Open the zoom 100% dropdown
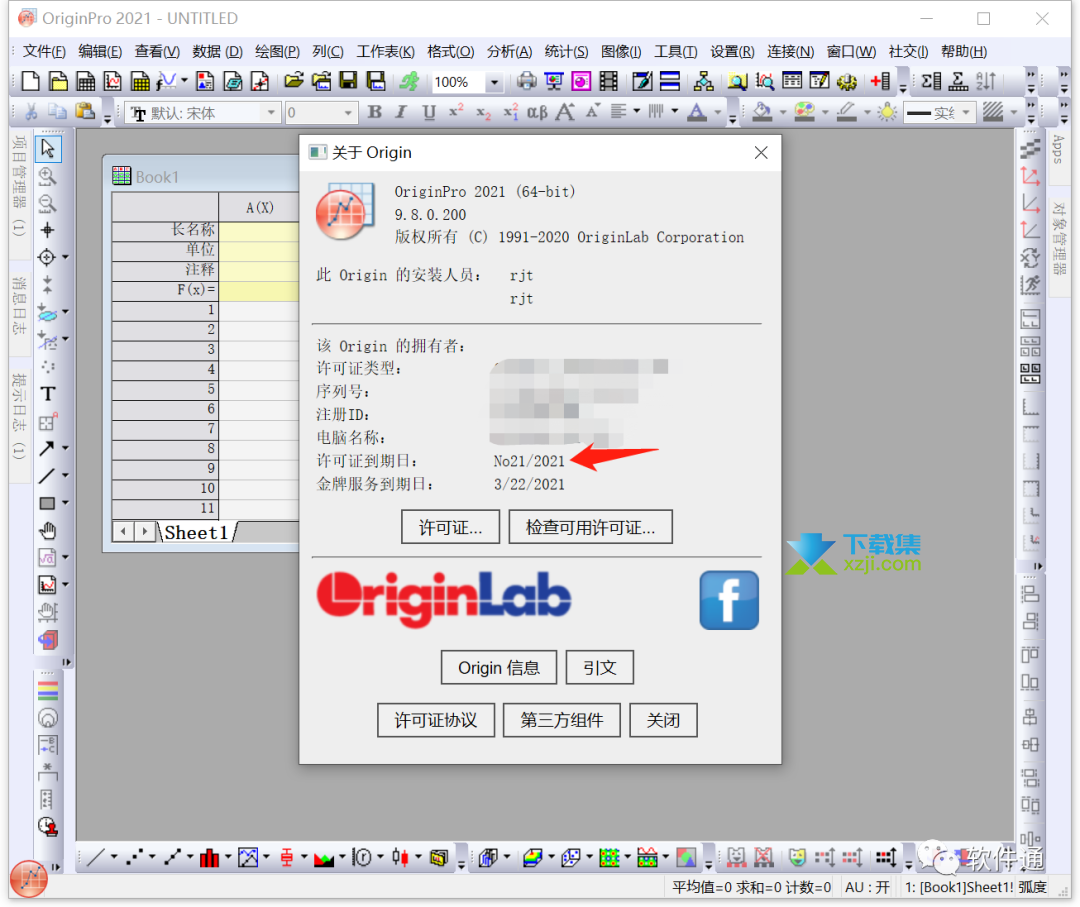 (x=494, y=82)
